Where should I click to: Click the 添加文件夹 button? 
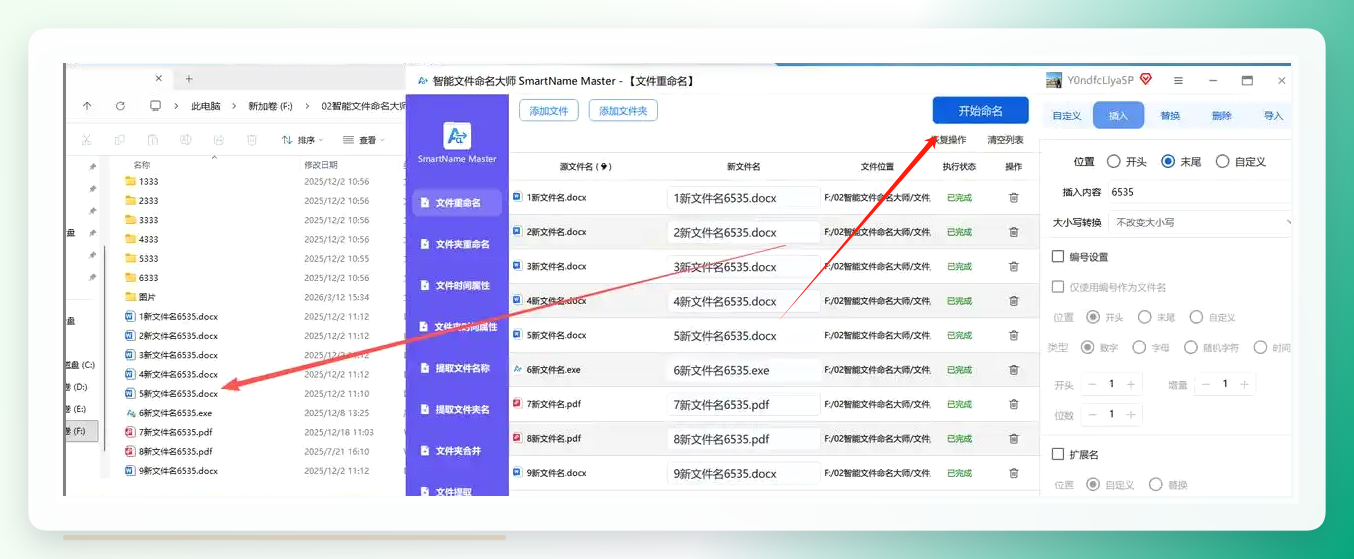623,111
